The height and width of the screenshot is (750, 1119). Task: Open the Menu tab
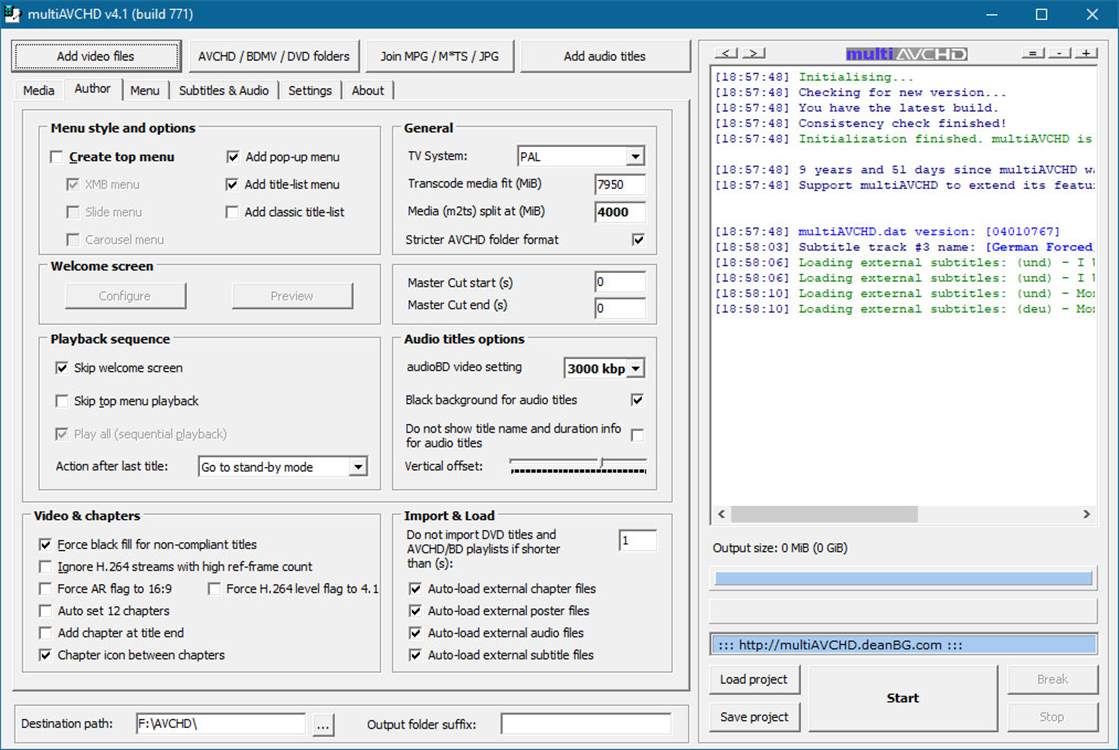pyautogui.click(x=145, y=91)
